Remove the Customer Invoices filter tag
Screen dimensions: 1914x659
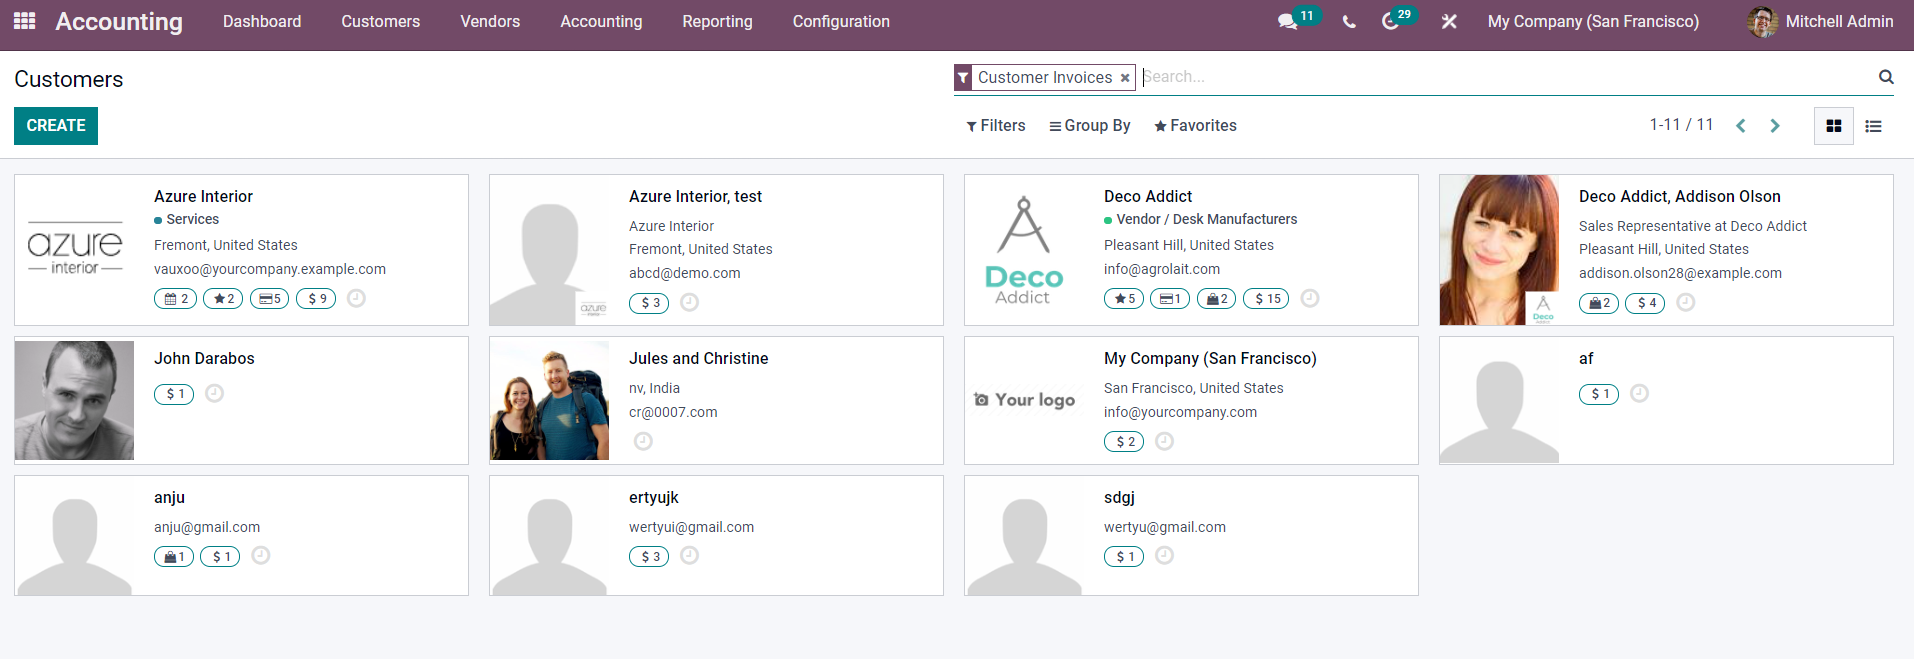tap(1125, 78)
